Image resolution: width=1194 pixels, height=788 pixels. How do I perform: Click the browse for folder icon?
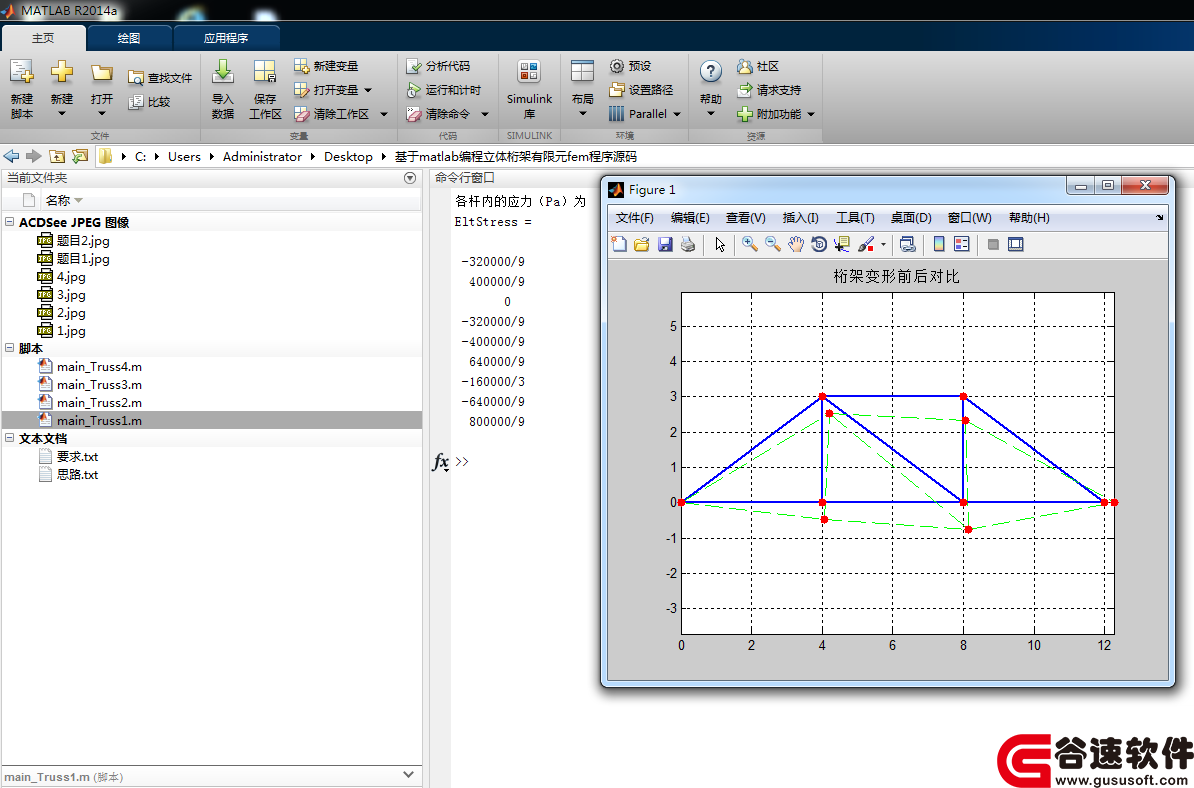tap(80, 156)
